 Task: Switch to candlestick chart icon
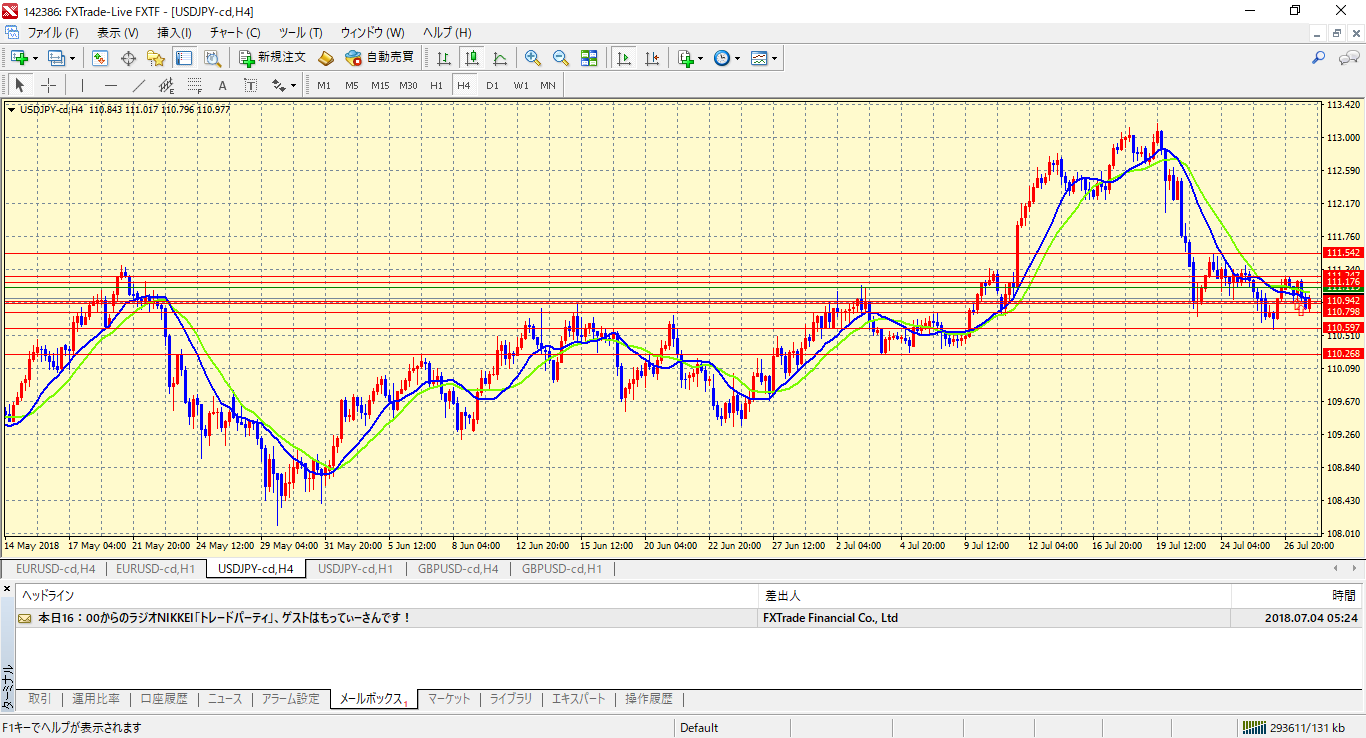tap(471, 58)
